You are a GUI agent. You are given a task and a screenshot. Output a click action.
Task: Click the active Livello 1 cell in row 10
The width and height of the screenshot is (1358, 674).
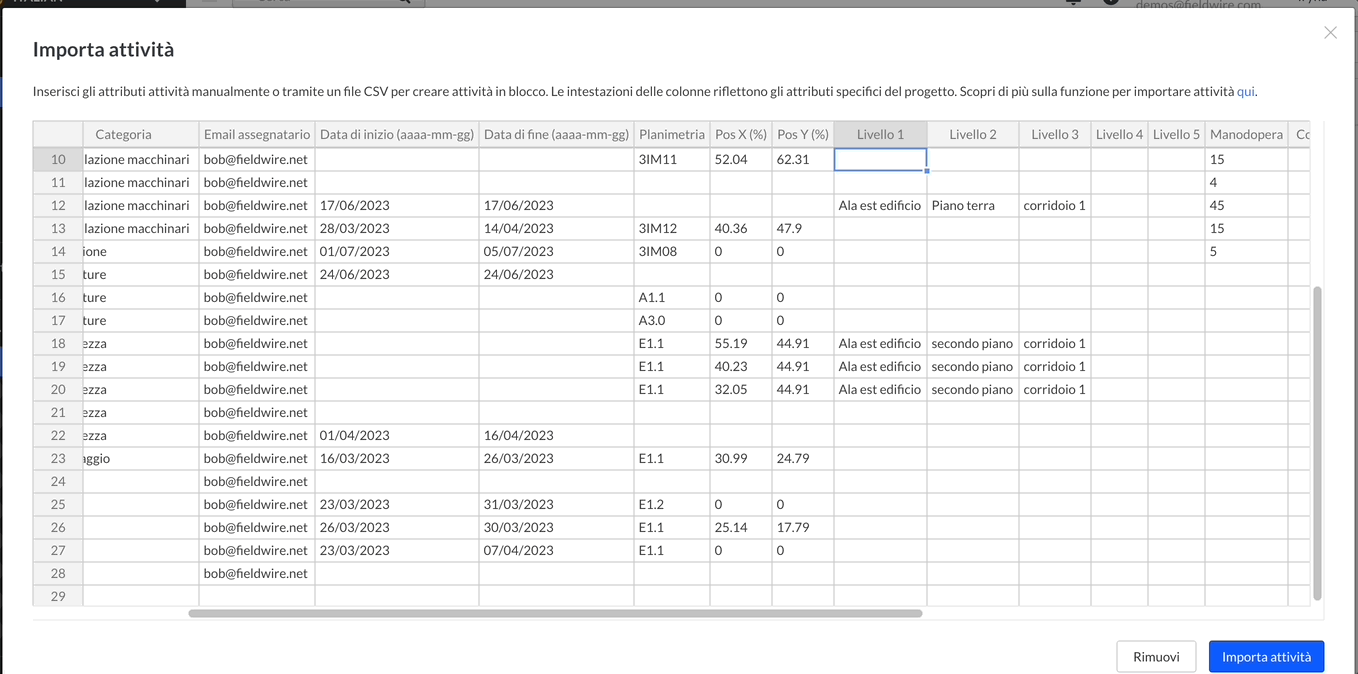click(880, 159)
